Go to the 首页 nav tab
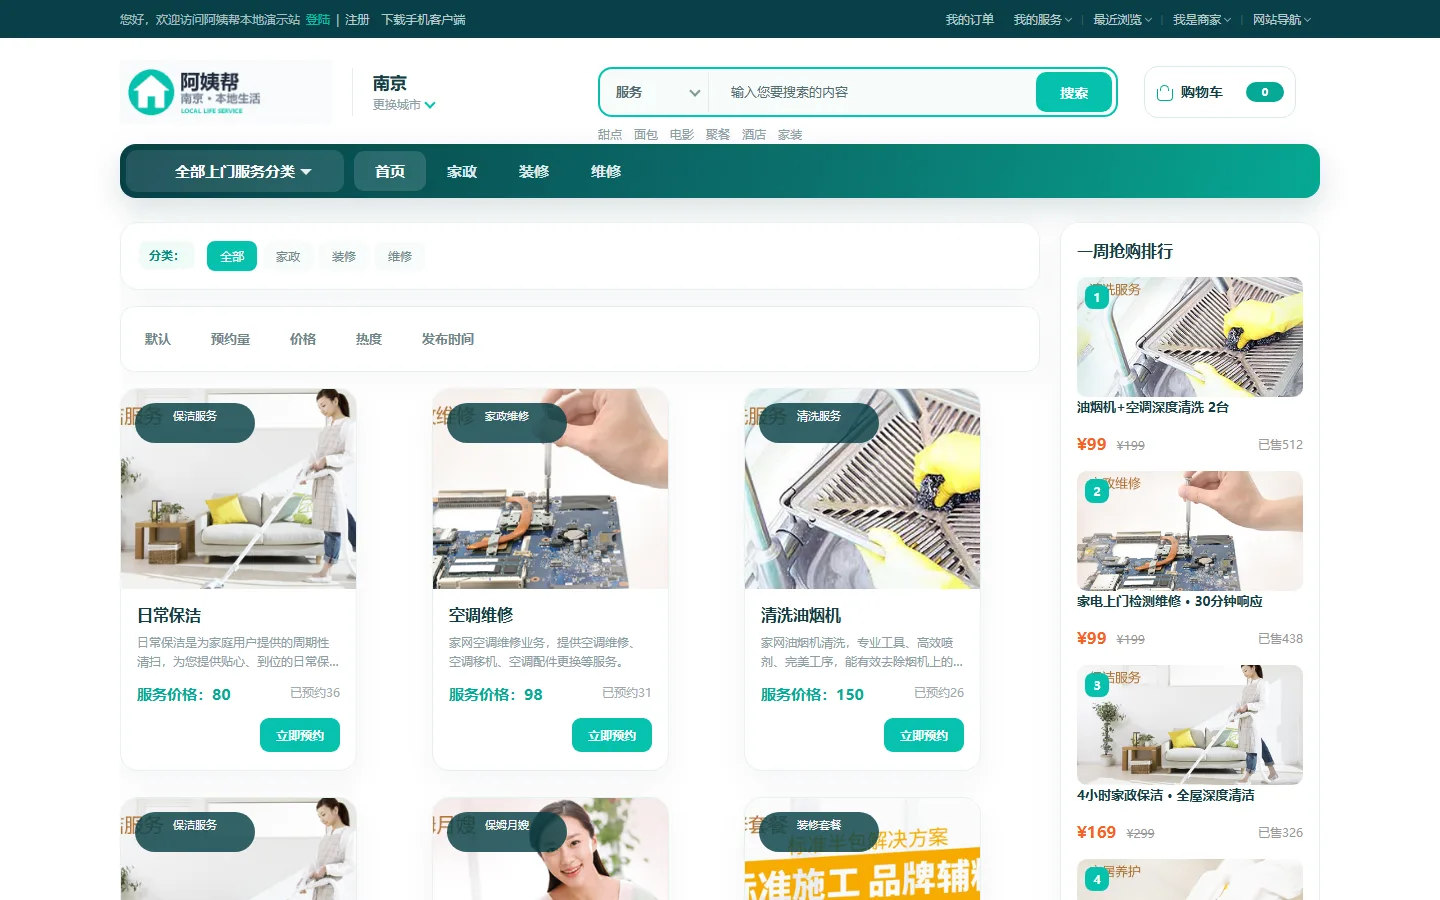 pos(390,171)
